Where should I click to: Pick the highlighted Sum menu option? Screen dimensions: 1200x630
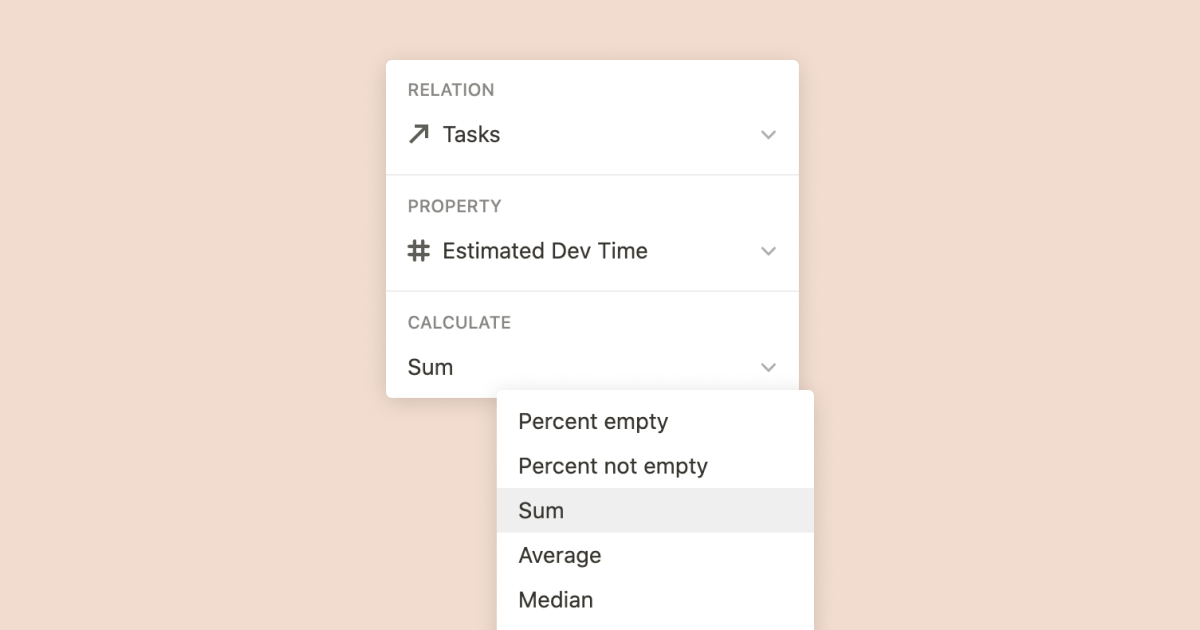coord(541,511)
